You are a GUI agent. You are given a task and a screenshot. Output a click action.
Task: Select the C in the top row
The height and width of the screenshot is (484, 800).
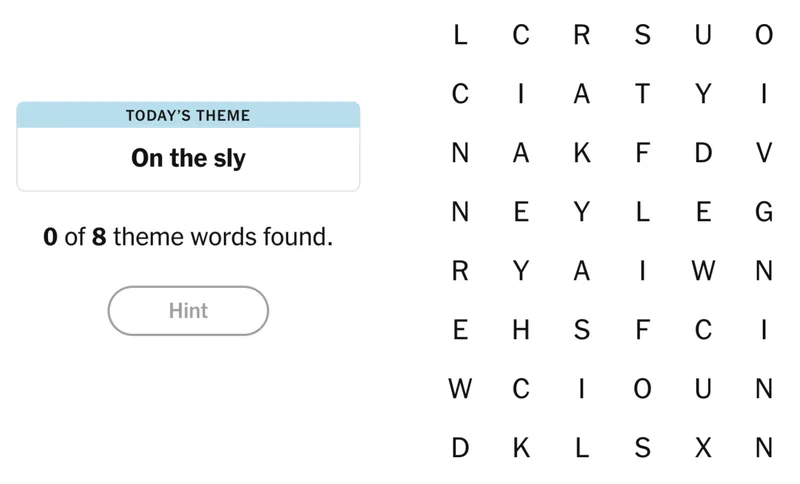(x=521, y=35)
